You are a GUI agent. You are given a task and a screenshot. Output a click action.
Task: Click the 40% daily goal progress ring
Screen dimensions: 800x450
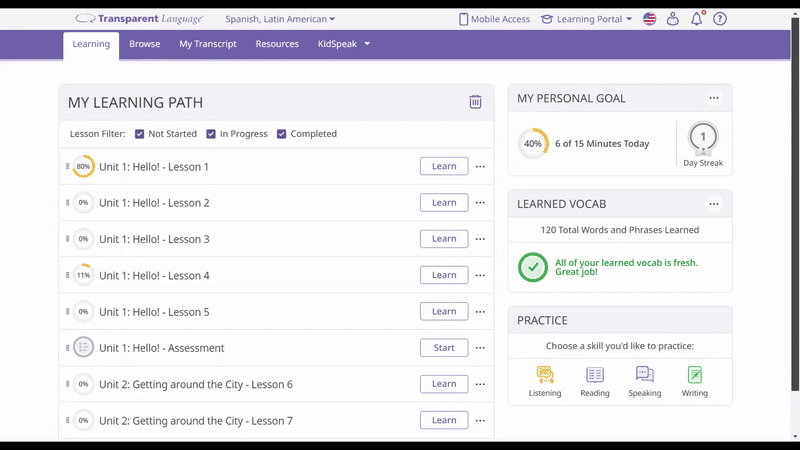533,143
